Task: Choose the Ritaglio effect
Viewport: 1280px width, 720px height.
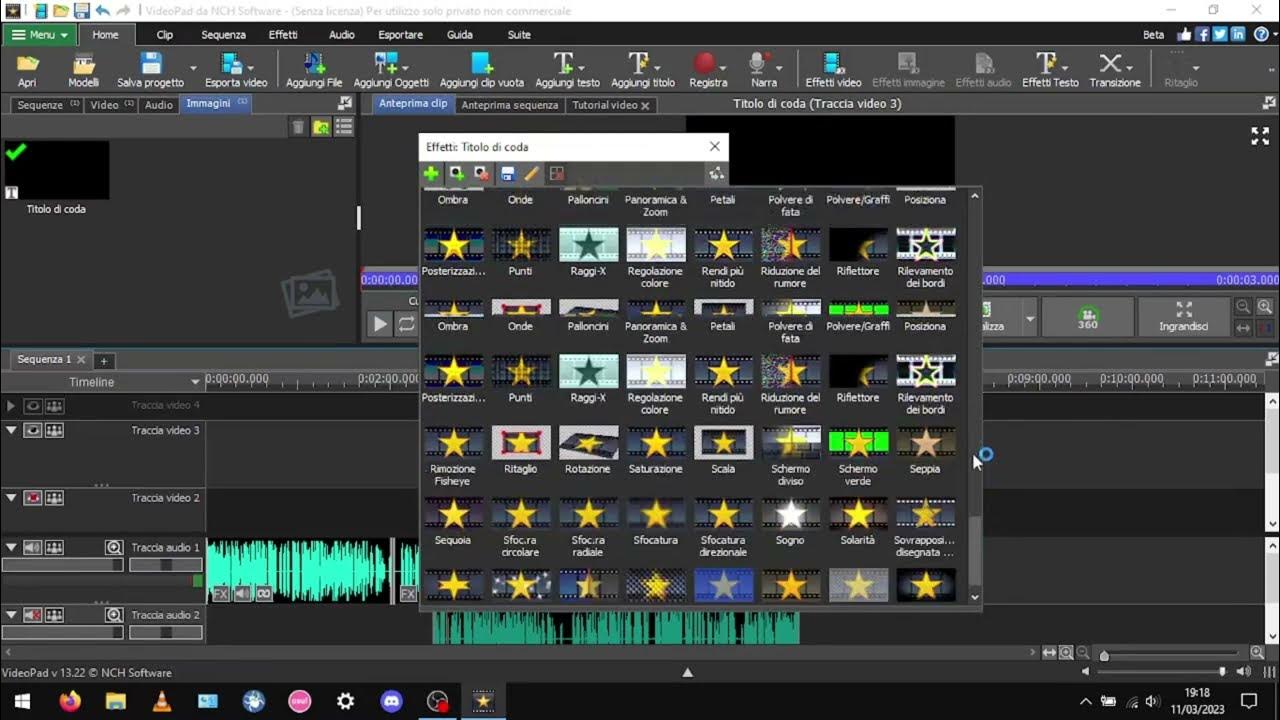Action: click(520, 451)
